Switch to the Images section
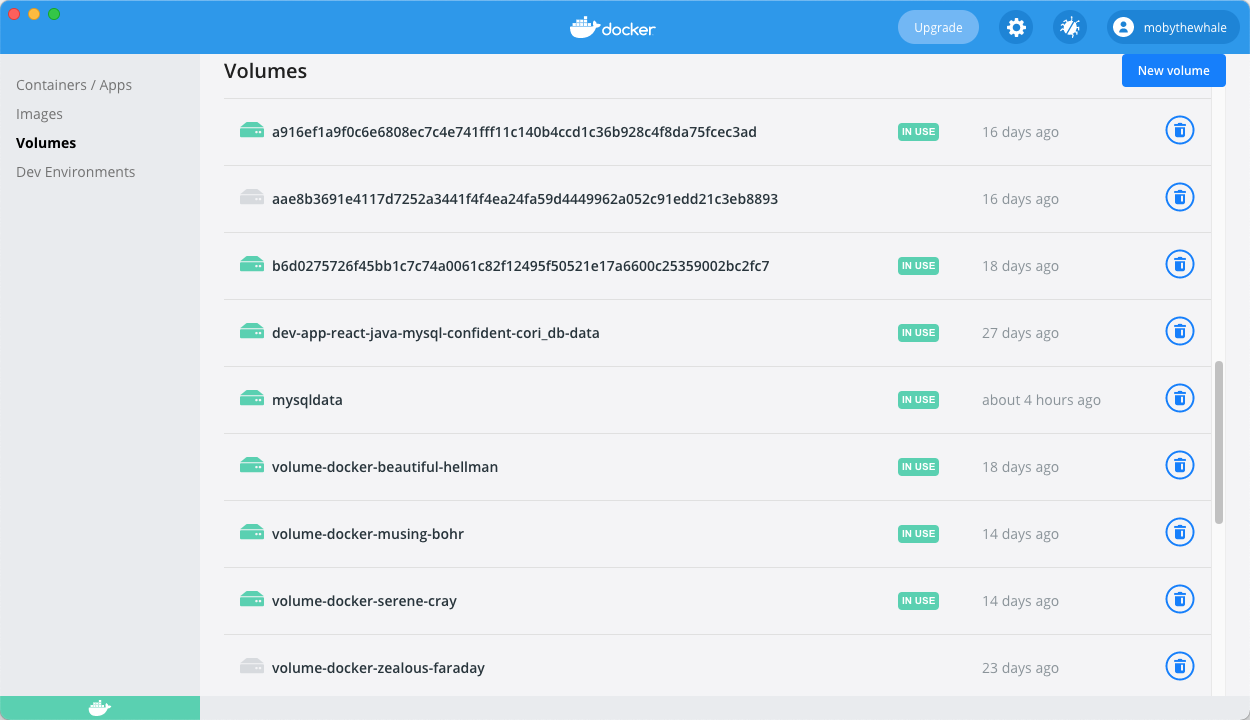Screen dimensions: 1250x720 39,114
